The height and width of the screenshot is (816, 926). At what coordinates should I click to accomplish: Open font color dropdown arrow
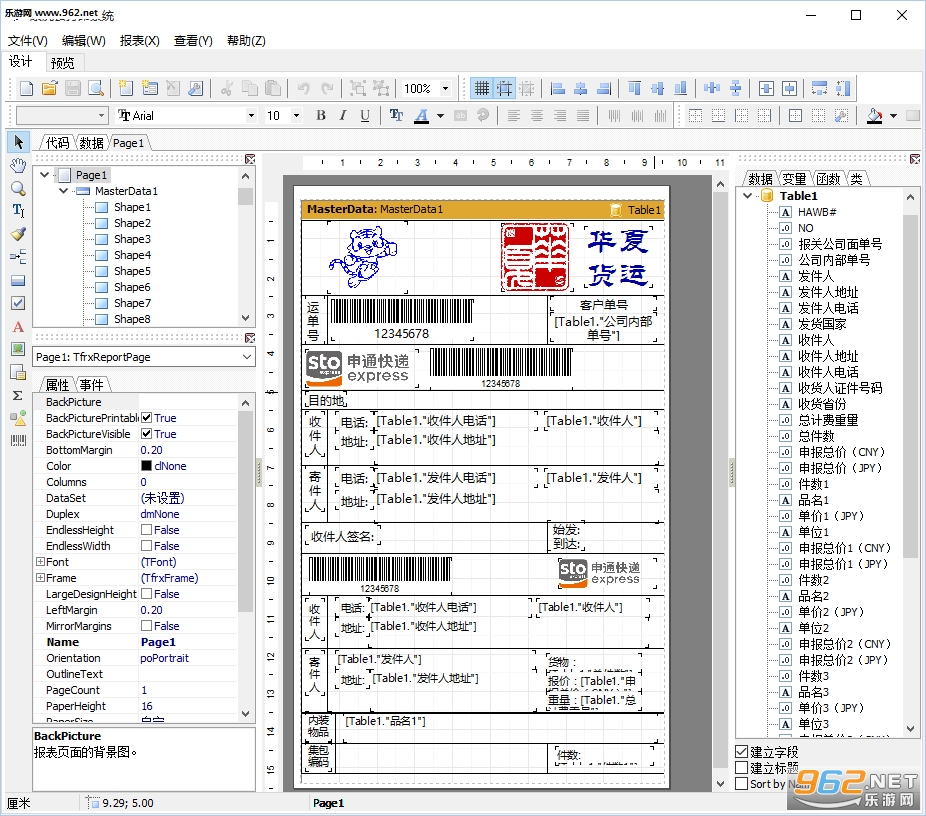click(441, 116)
